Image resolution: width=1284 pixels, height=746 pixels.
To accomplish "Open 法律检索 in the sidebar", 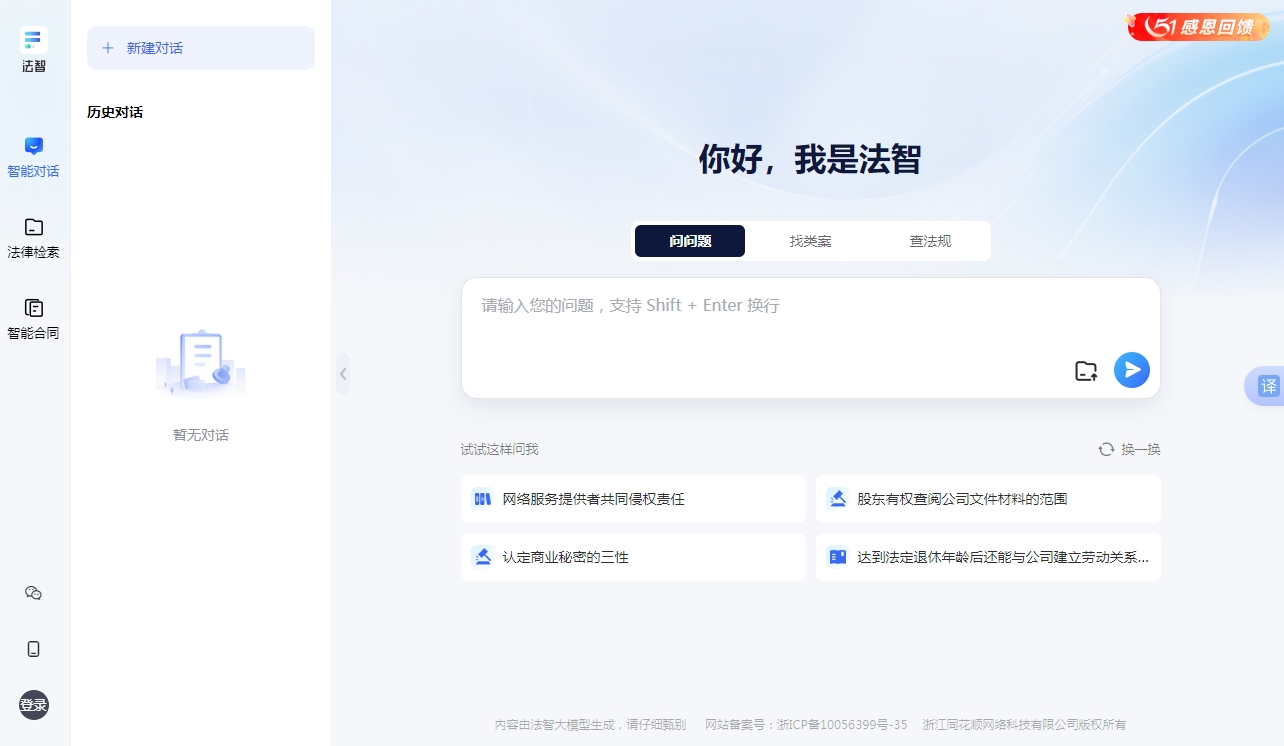I will tap(34, 238).
